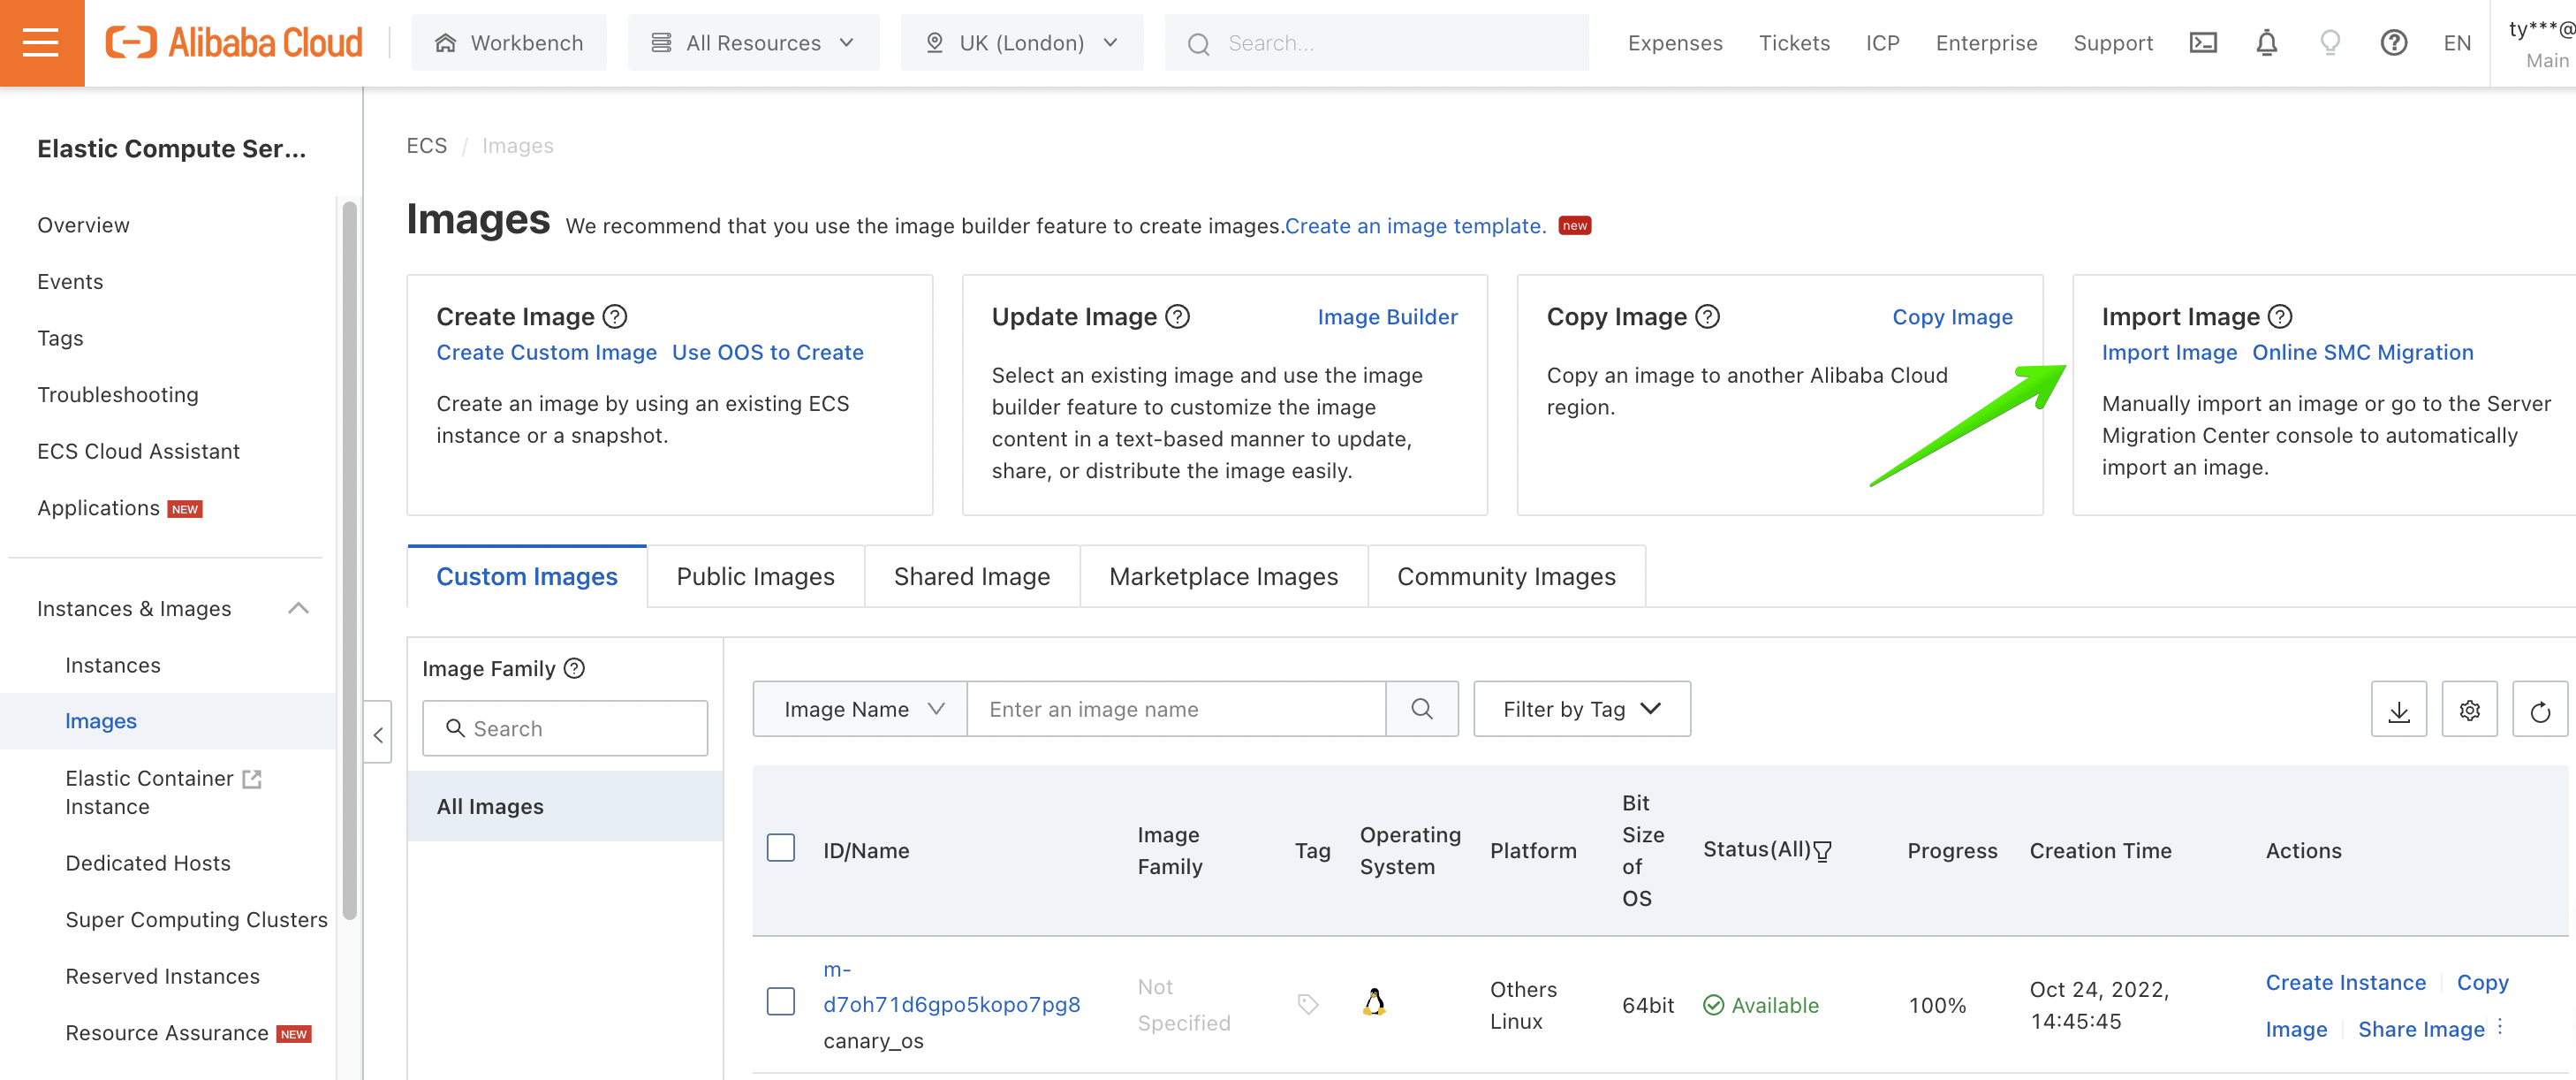Click the Status filter funnel icon
The height and width of the screenshot is (1080, 2576).
coord(1822,851)
